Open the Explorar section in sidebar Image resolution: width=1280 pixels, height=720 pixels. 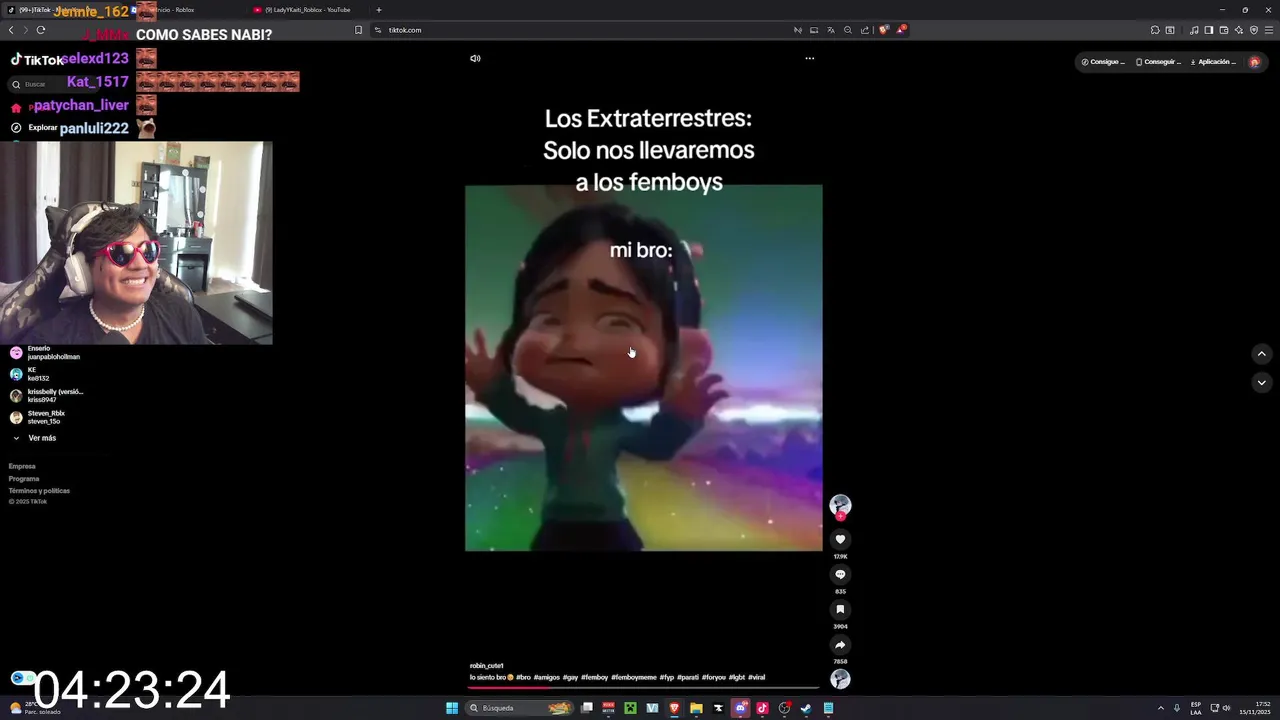[43, 128]
